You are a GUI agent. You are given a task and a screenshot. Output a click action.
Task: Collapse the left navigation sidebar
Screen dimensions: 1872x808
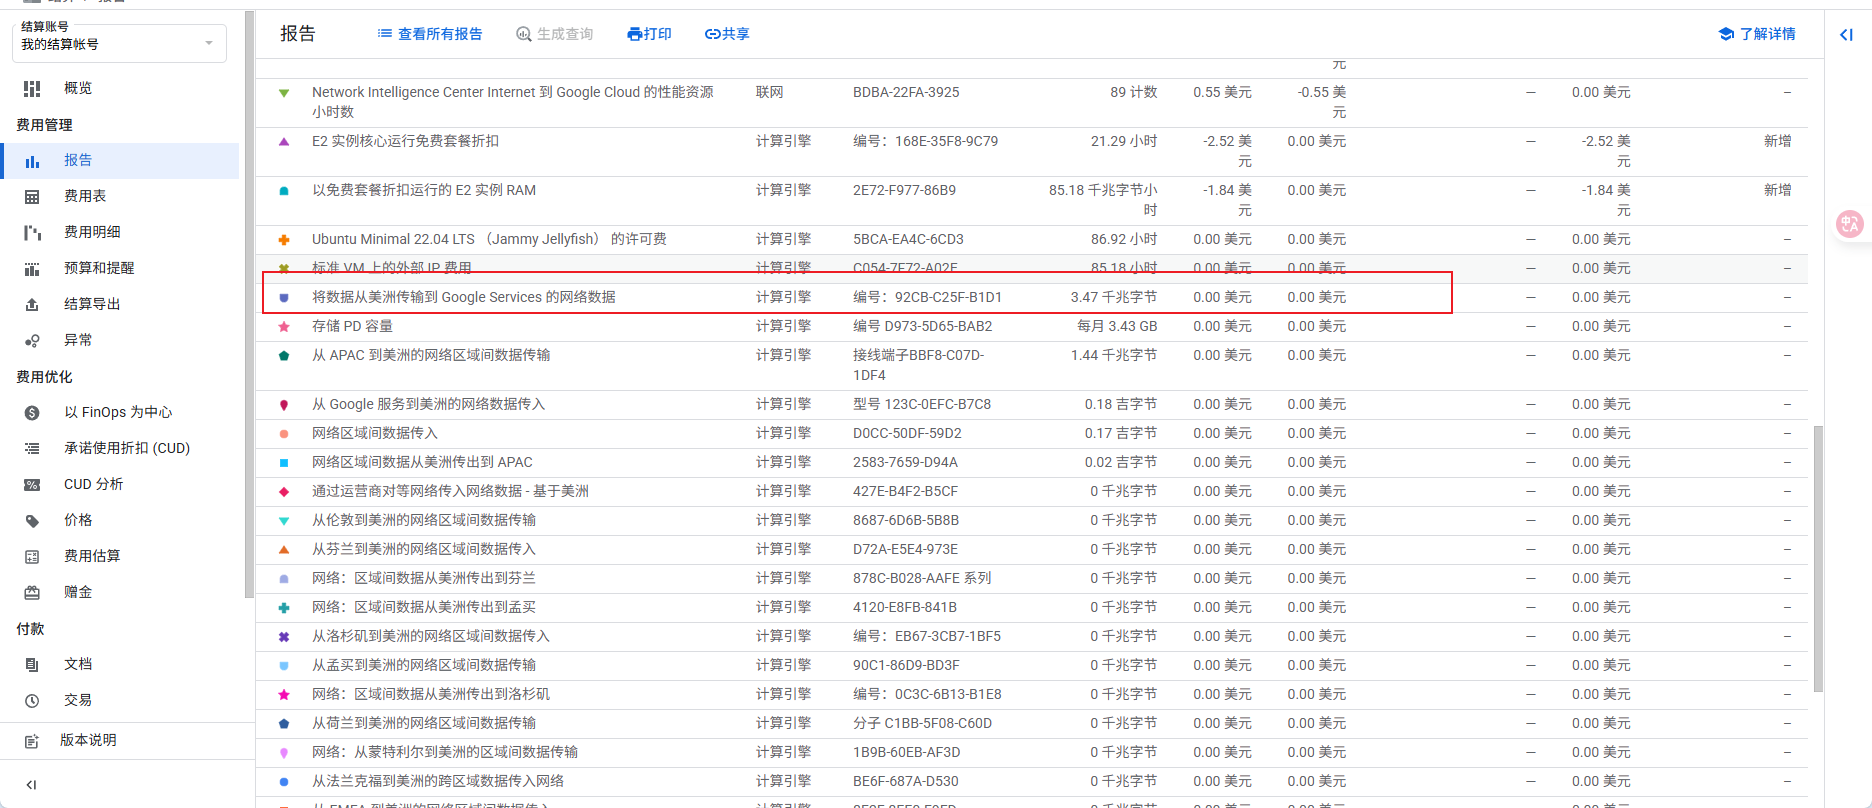pos(31,785)
